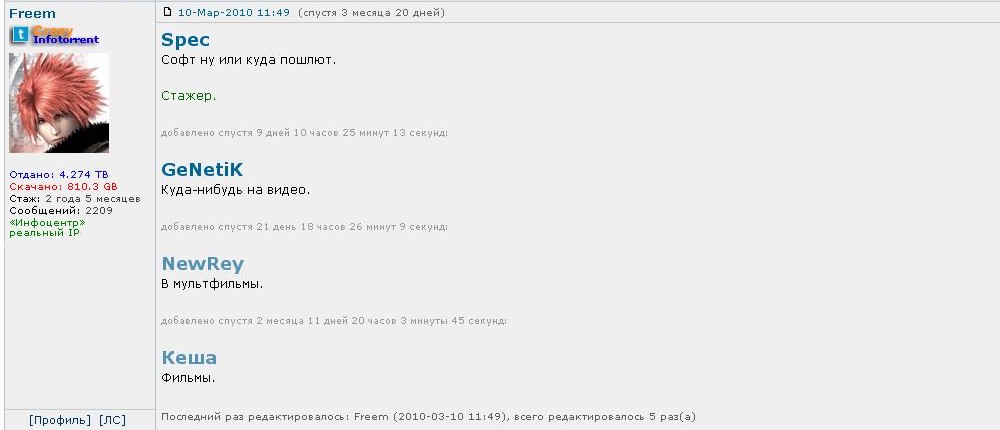
Task: Click the Сообщений: 2209 message count
Action: click(61, 210)
